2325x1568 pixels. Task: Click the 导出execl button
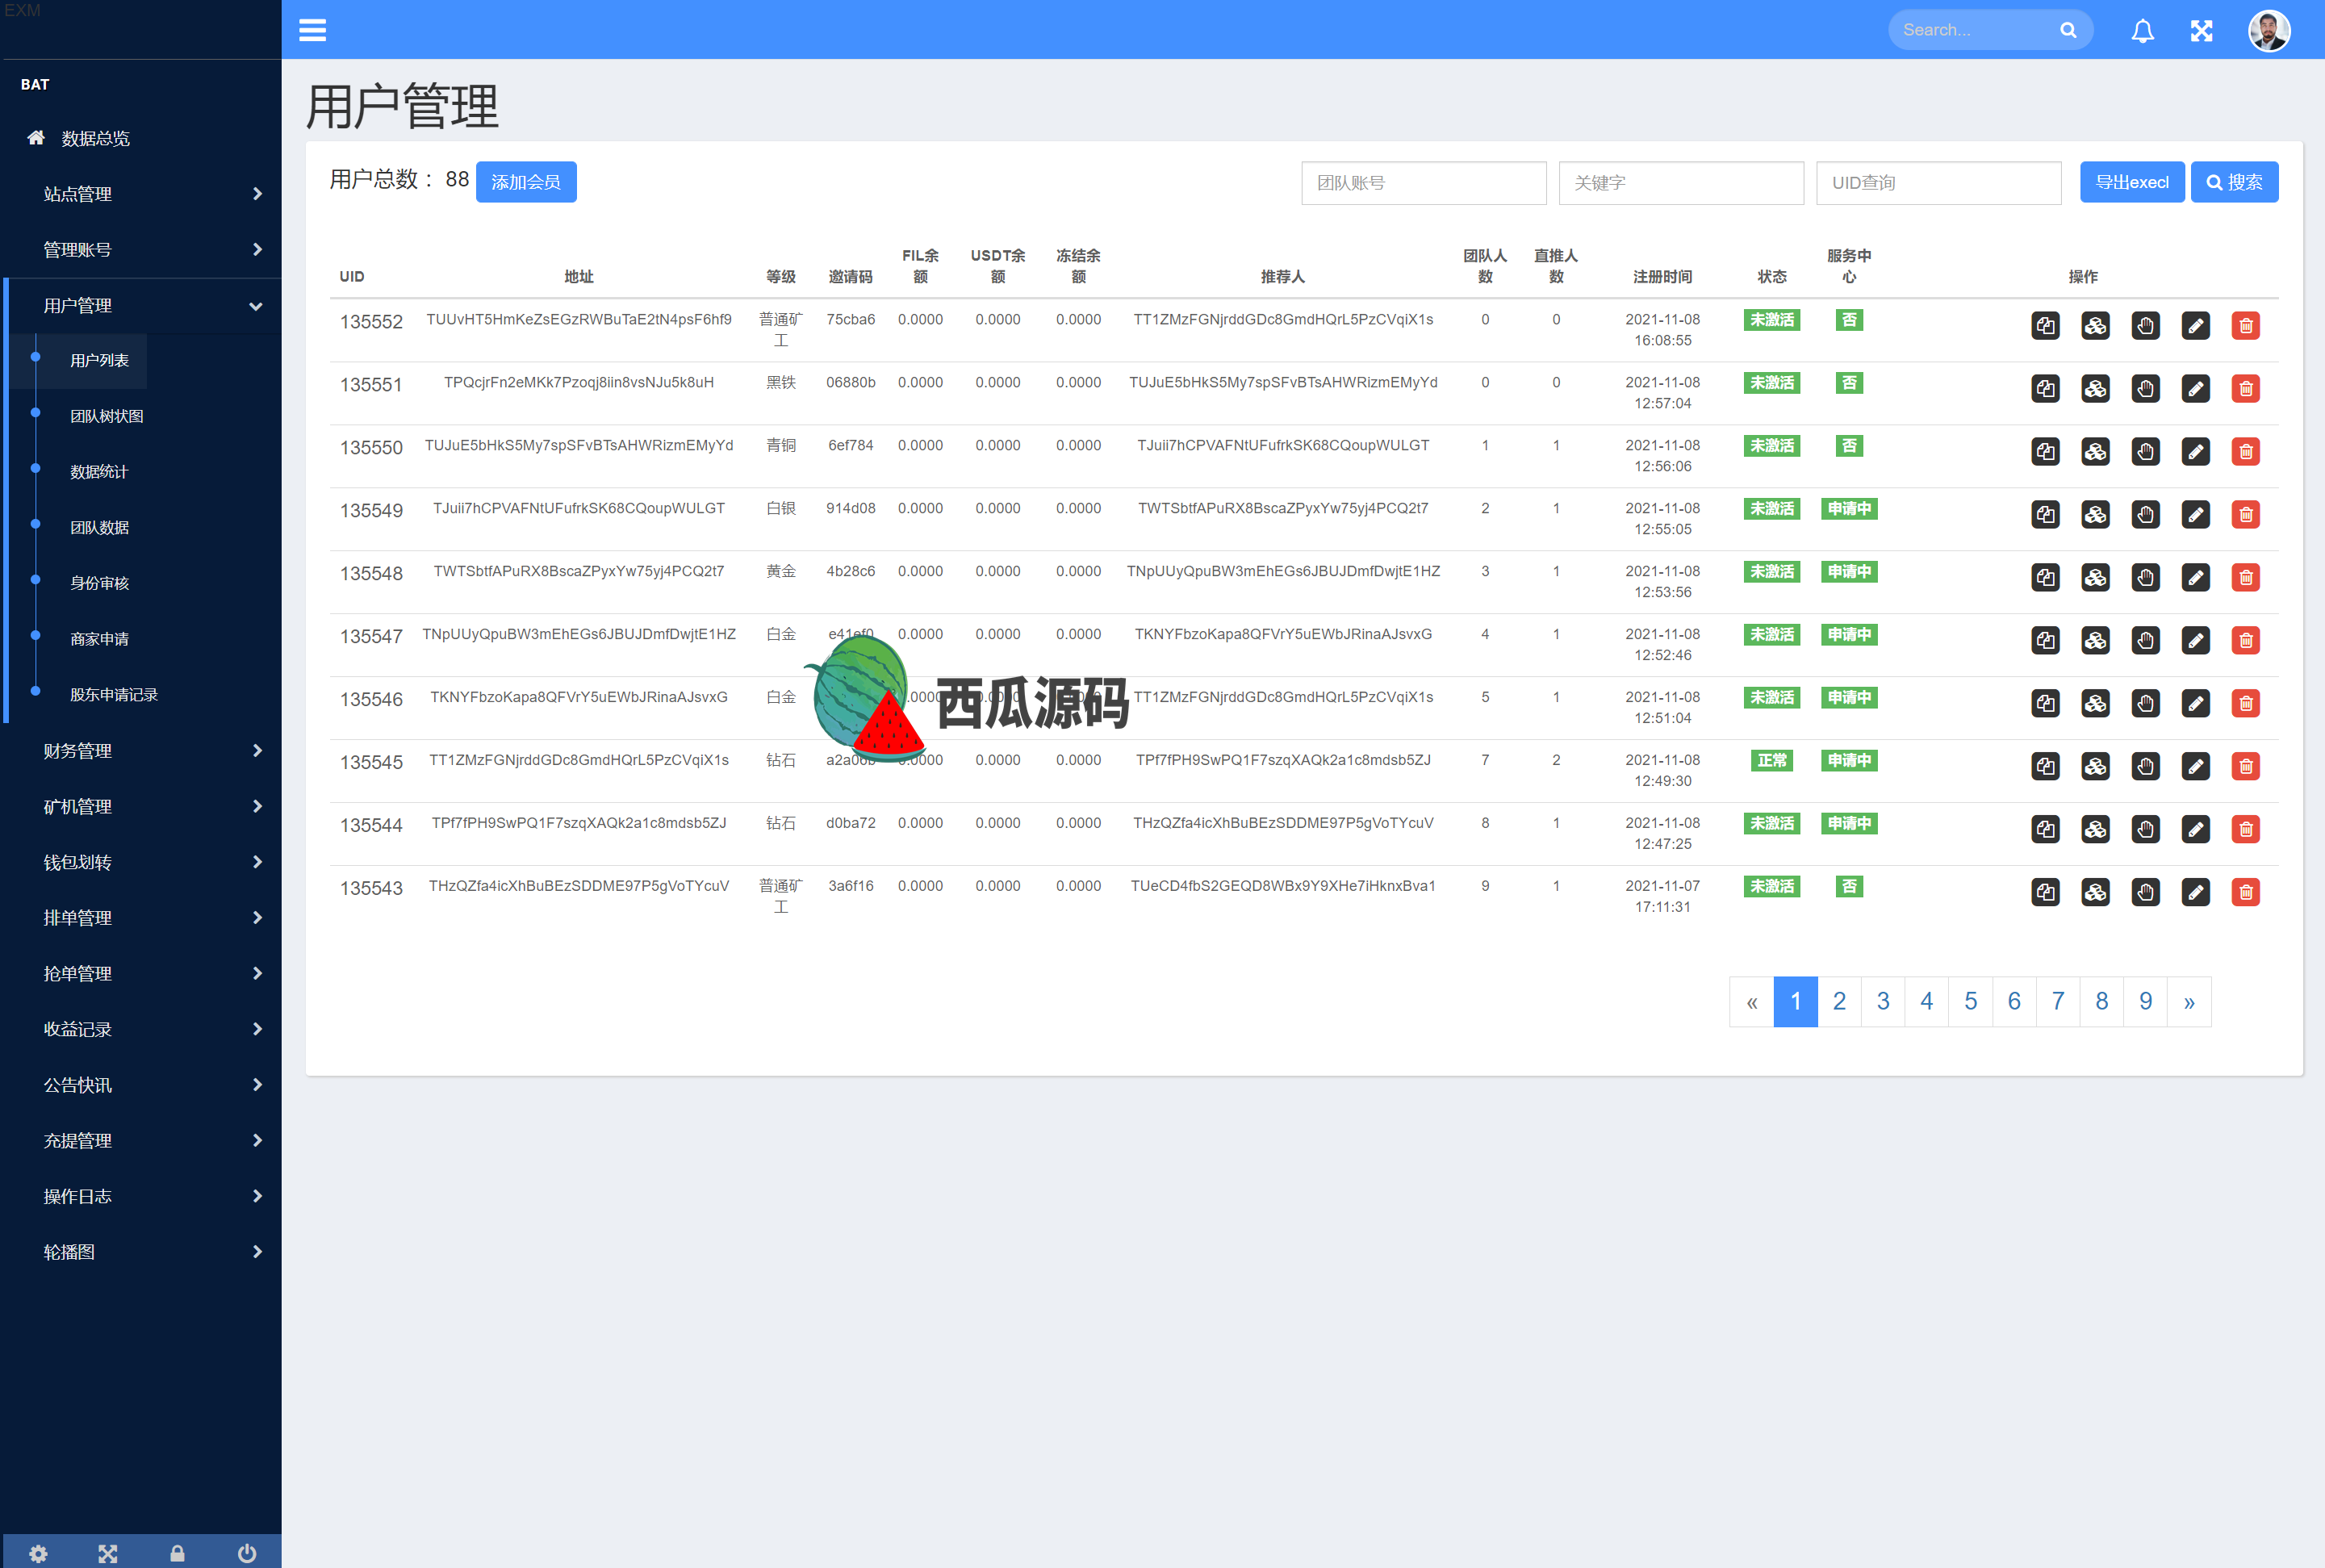[2132, 182]
